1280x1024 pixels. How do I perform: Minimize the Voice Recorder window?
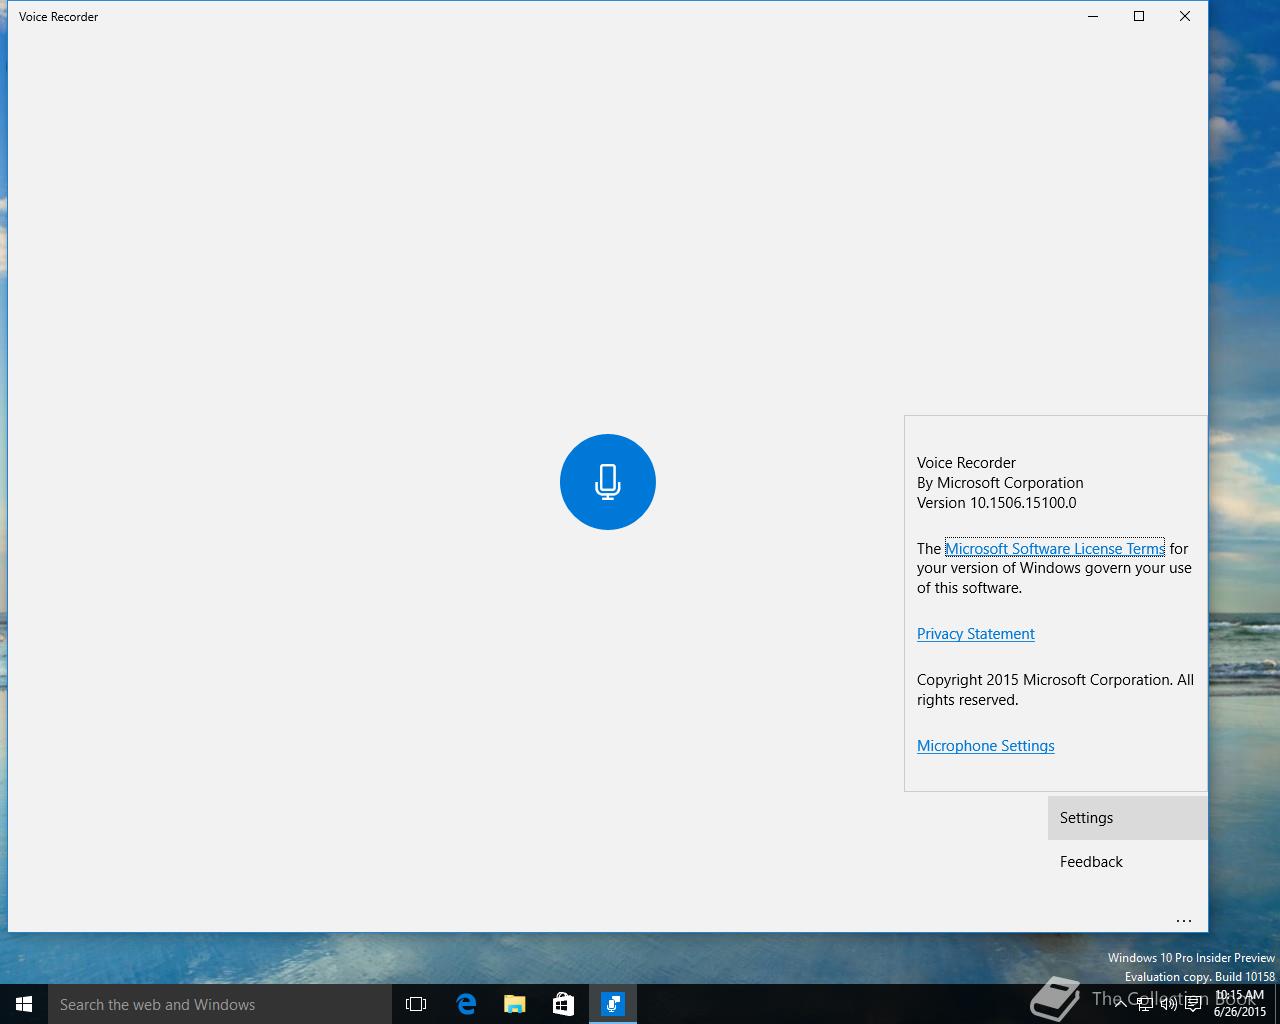click(x=1093, y=16)
